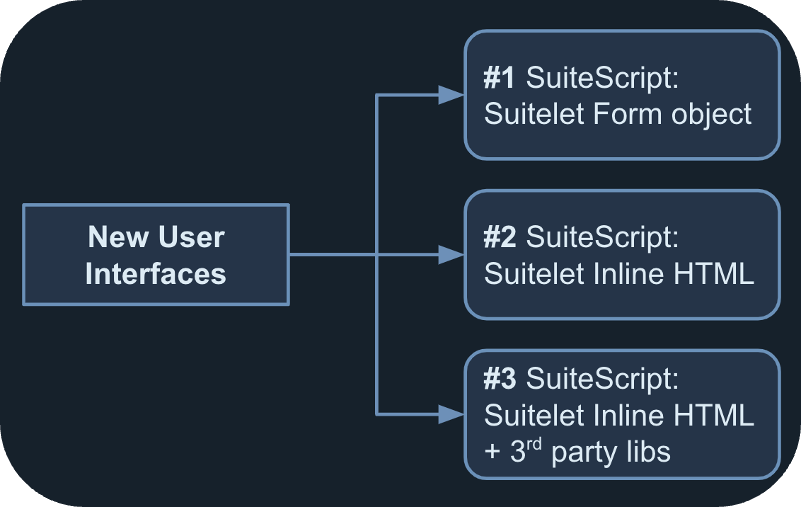This screenshot has height=508, width=802.
Task: Click the word 'SuiteScript:' in box #3
Action: 602,379
